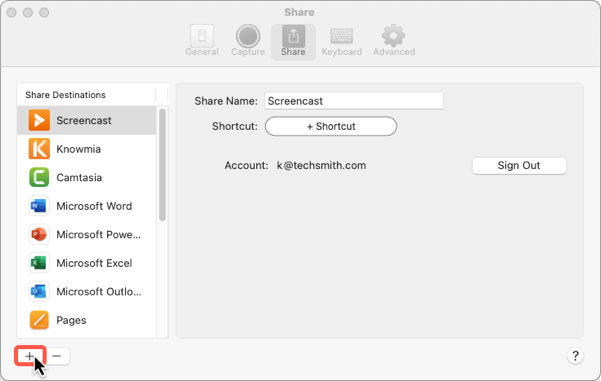Select Camtasia destination row text
This screenshot has height=381, width=601.
tap(79, 177)
